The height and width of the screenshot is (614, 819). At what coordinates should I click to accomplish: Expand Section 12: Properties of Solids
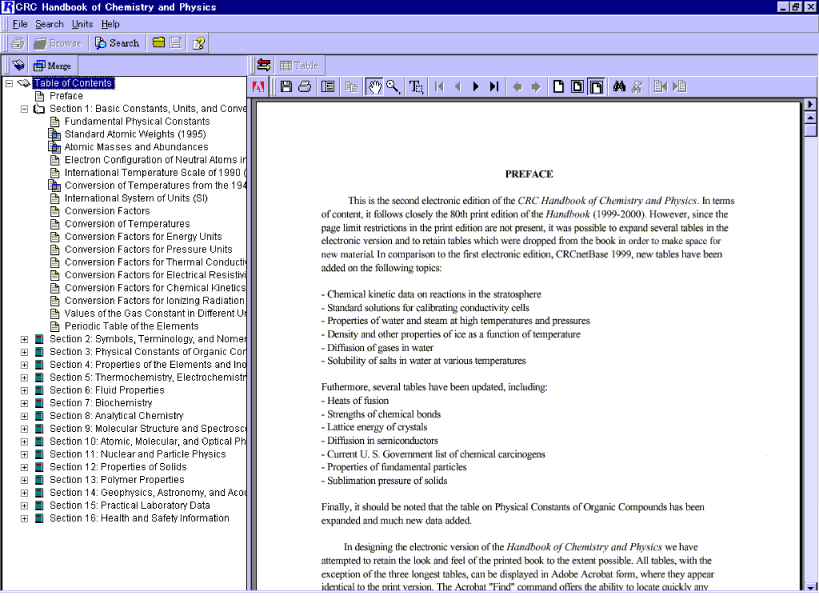[24, 467]
